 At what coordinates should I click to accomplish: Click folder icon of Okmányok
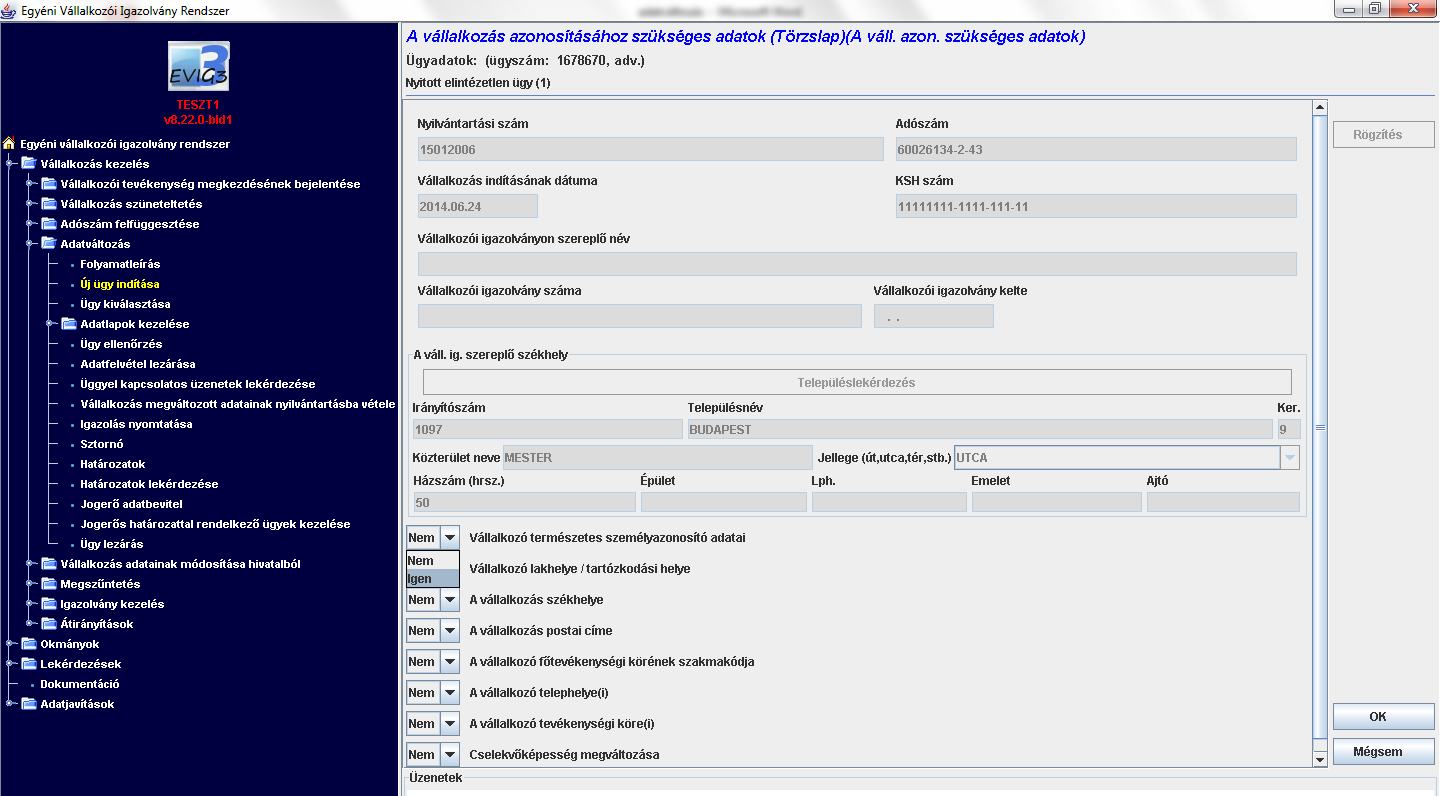point(28,644)
